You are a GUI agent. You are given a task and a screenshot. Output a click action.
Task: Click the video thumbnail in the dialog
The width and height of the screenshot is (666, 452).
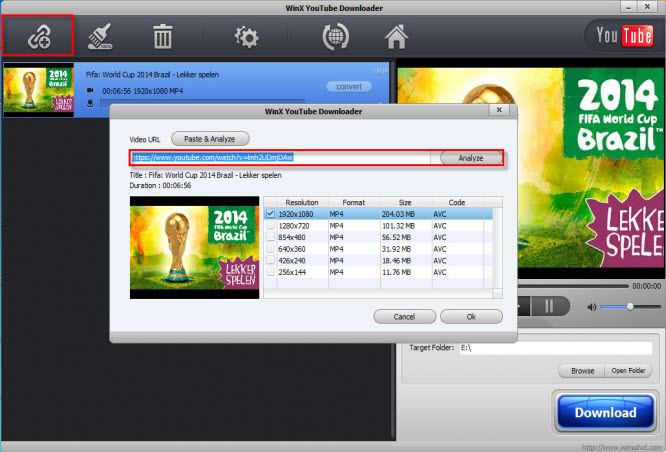coord(195,247)
